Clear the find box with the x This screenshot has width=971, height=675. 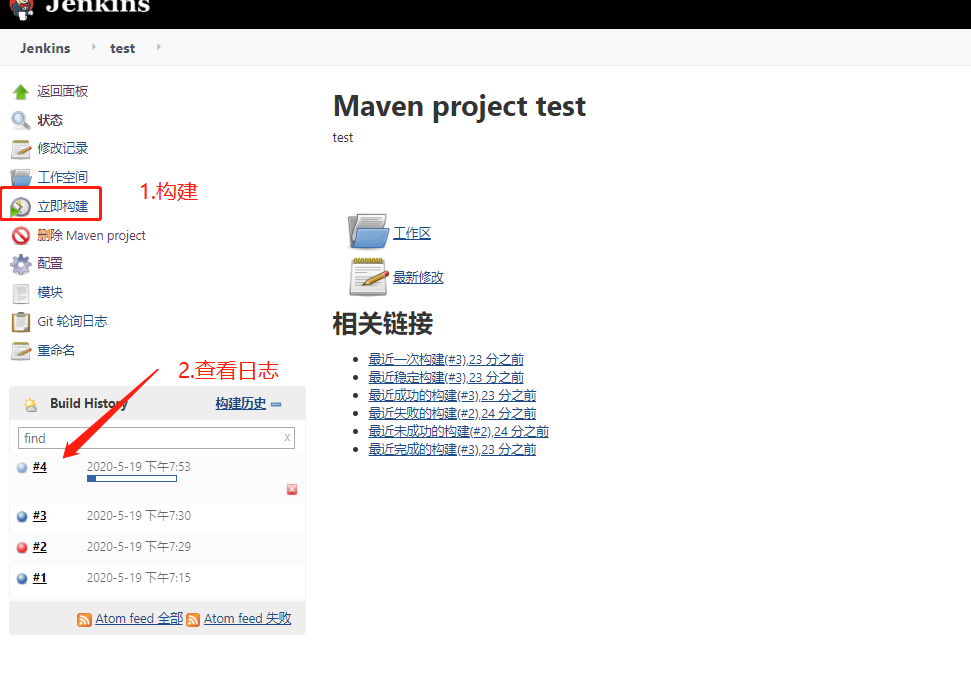pos(287,438)
